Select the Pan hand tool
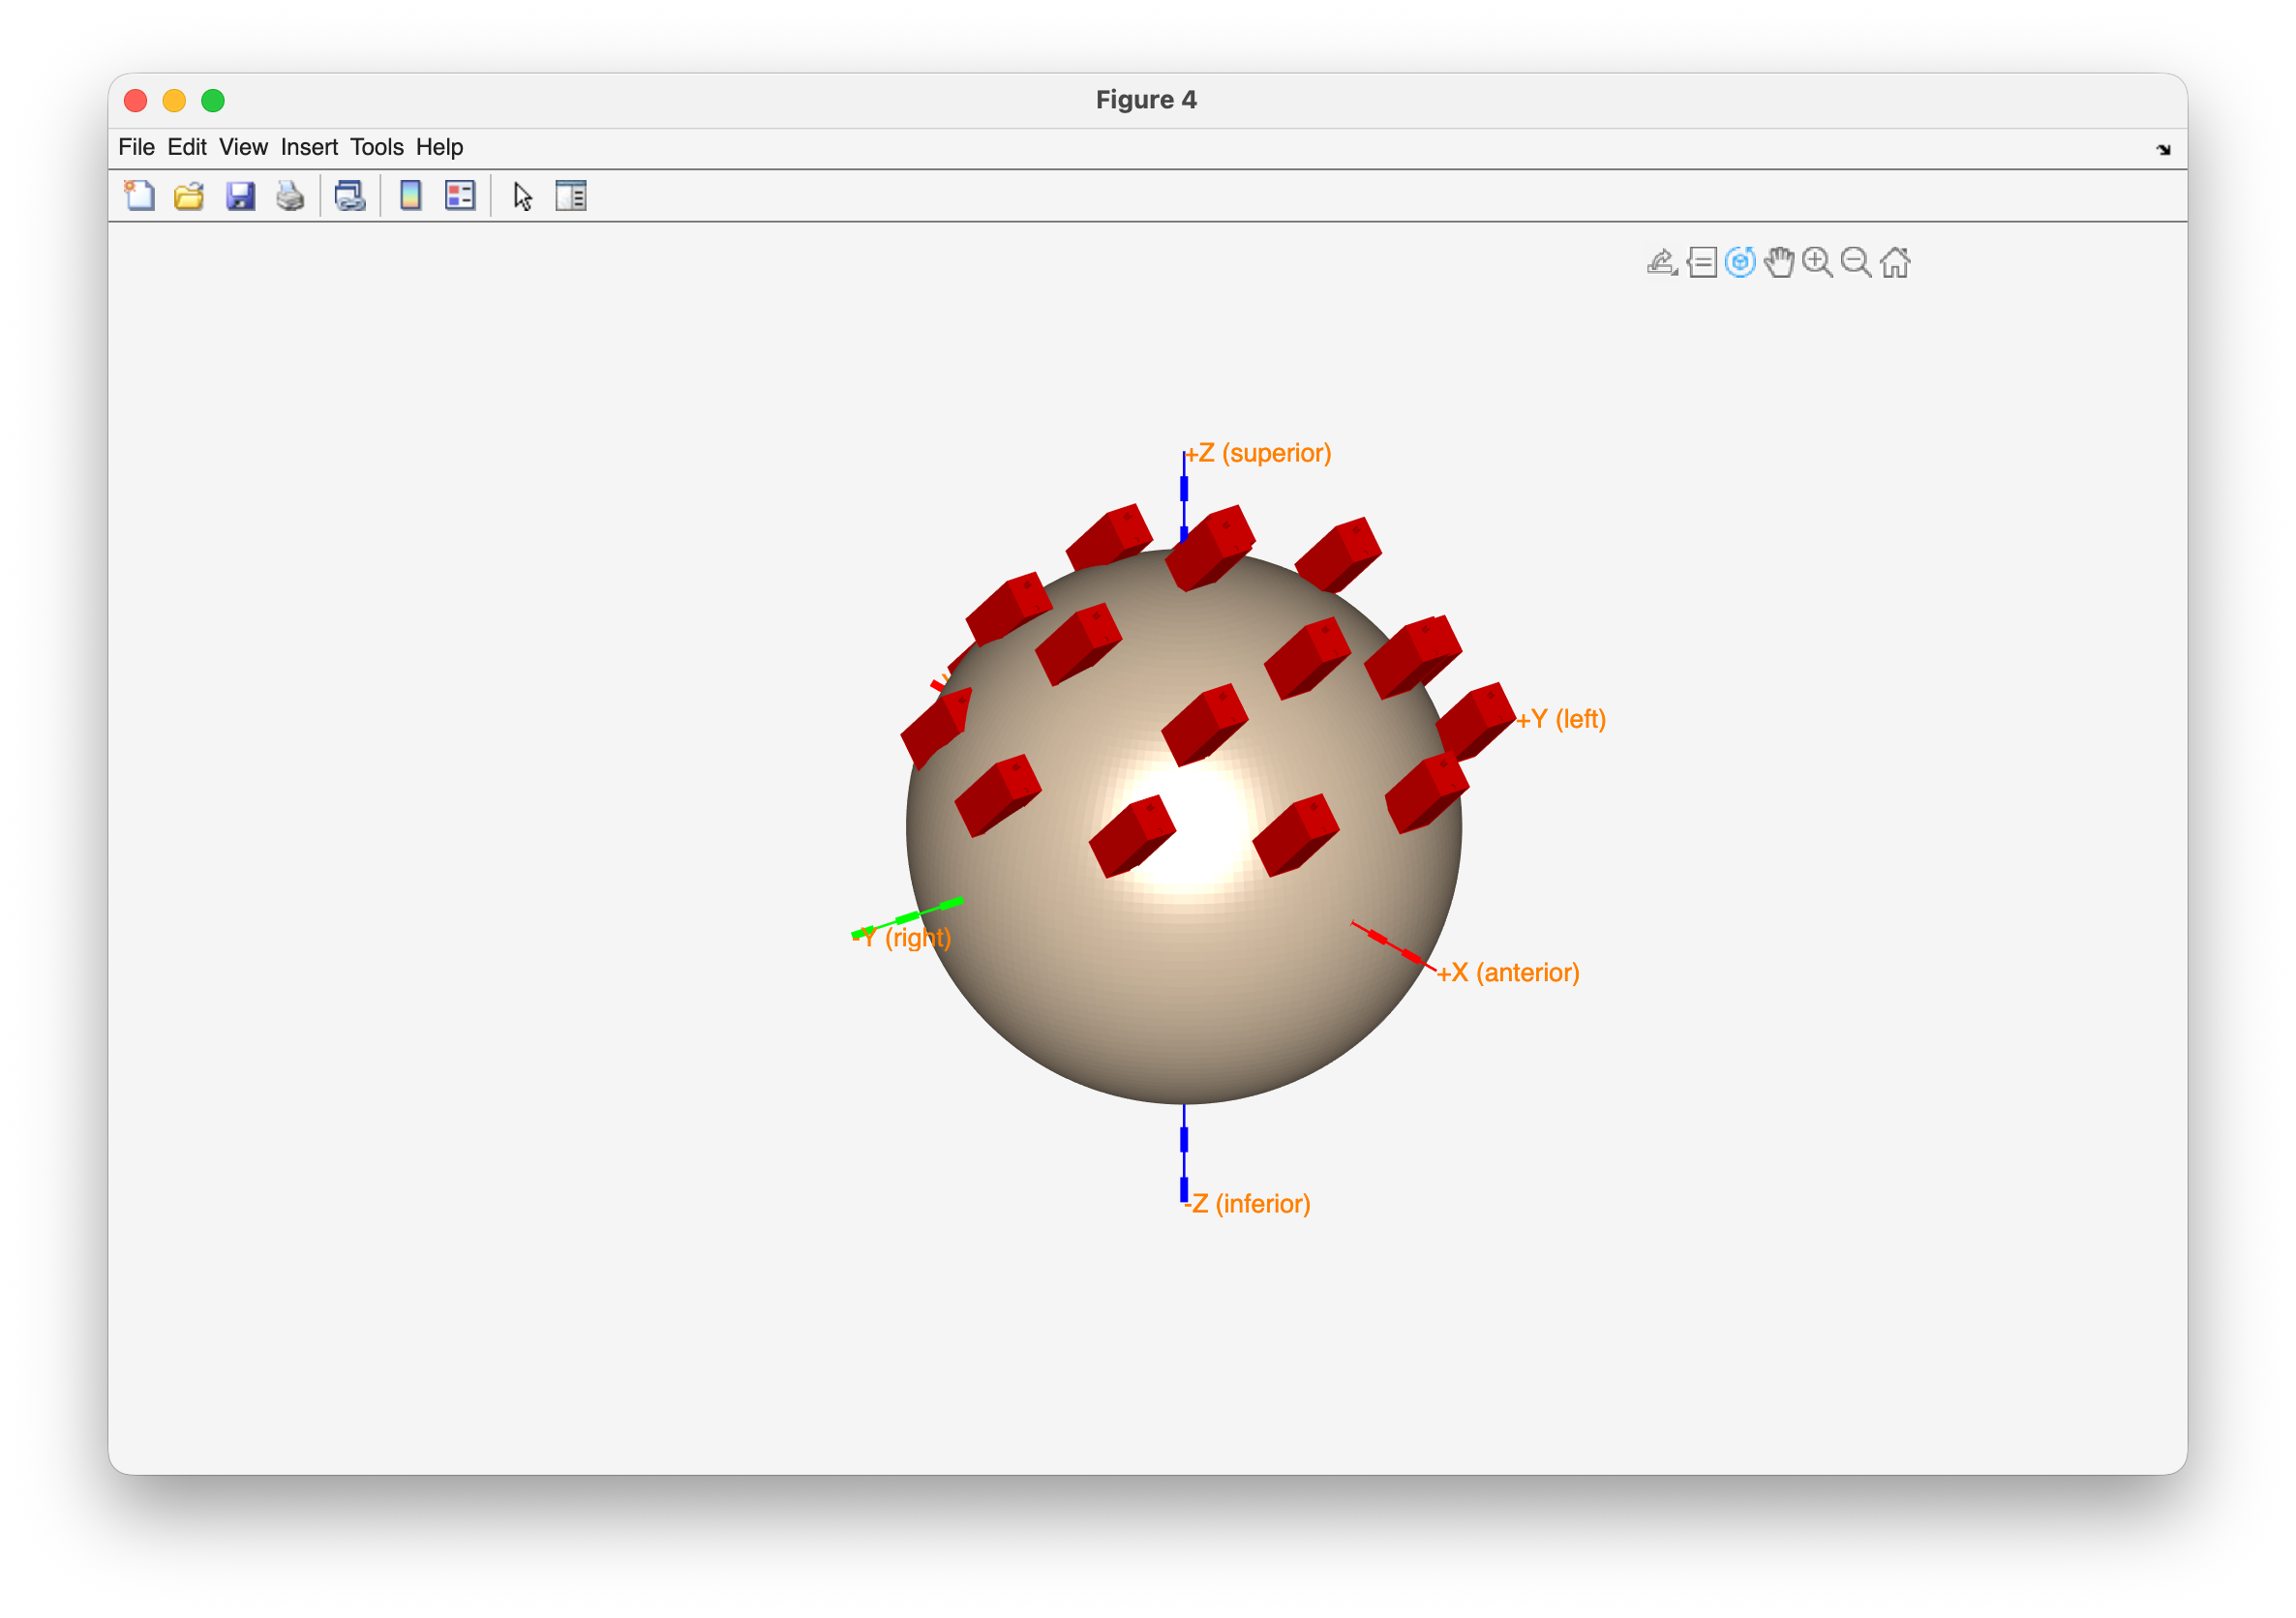Image resolution: width=2296 pixels, height=1618 pixels. [1779, 263]
